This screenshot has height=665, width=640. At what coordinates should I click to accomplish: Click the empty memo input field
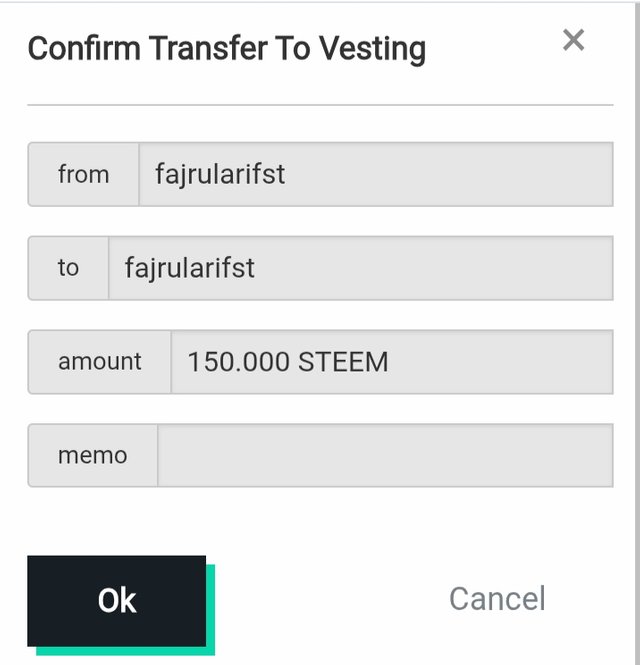pos(385,455)
